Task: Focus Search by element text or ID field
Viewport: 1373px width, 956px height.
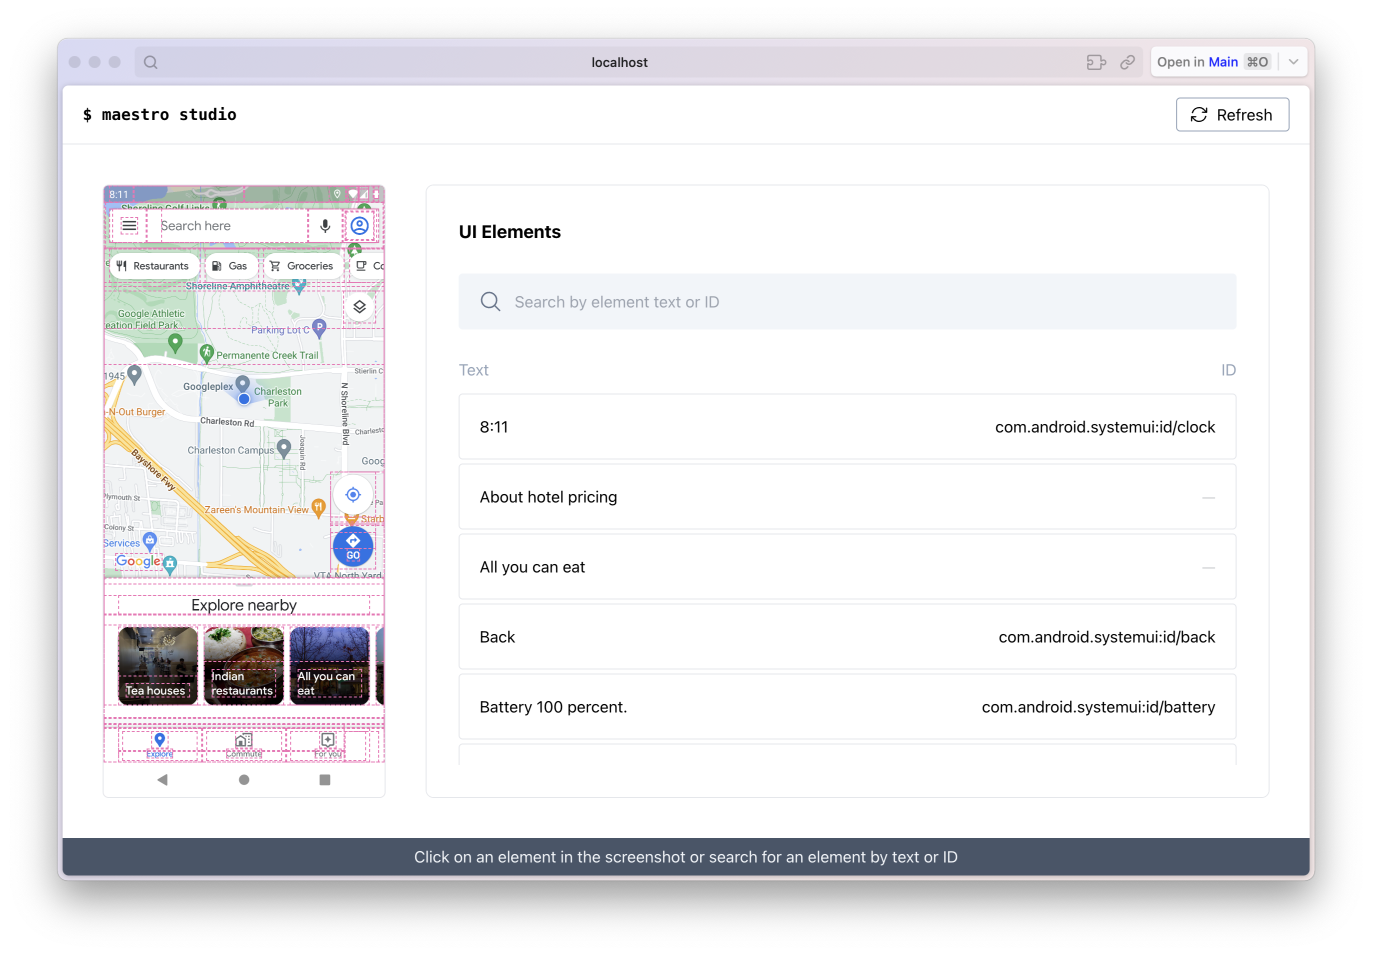Action: [x=847, y=302]
